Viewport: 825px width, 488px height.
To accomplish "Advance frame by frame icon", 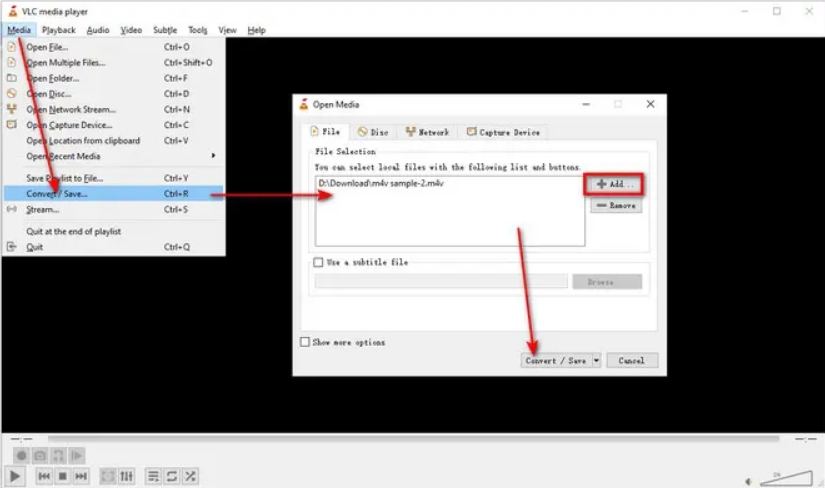I will point(77,455).
